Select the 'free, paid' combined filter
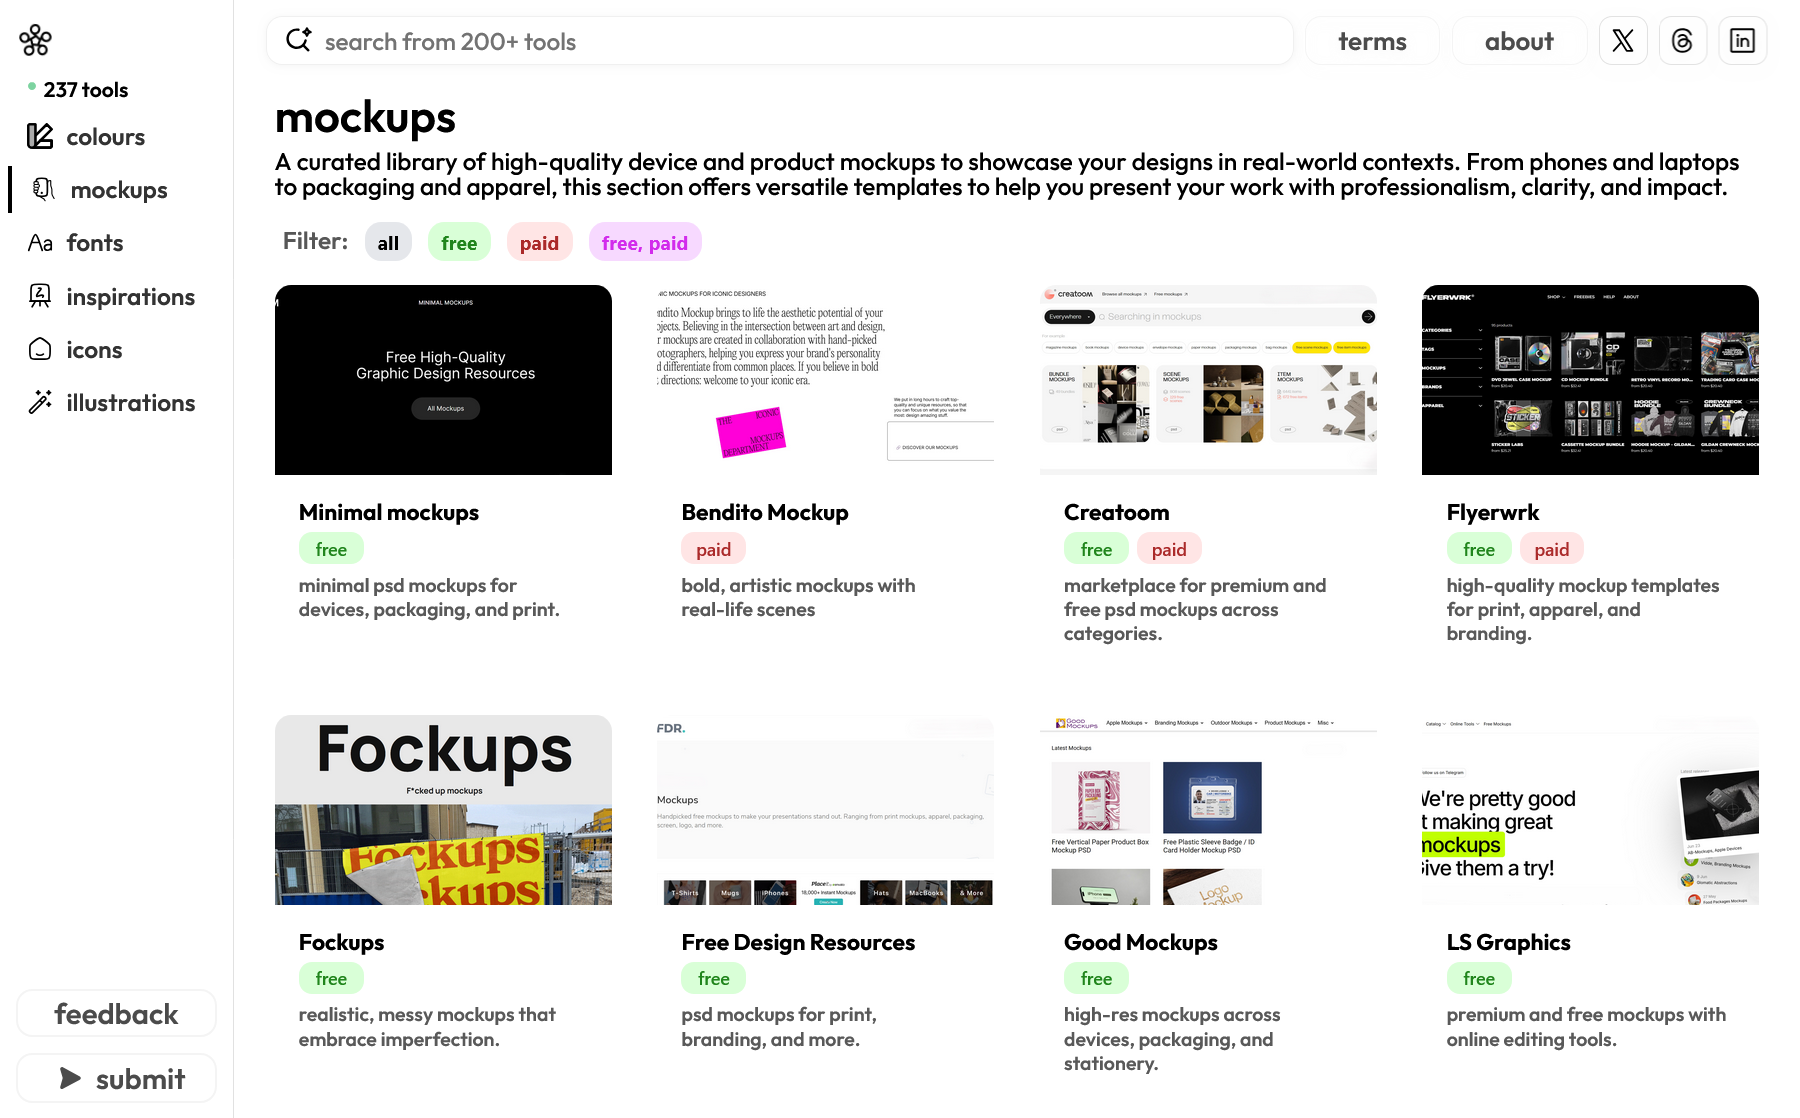Viewport: 1800px width, 1118px height. click(x=644, y=241)
